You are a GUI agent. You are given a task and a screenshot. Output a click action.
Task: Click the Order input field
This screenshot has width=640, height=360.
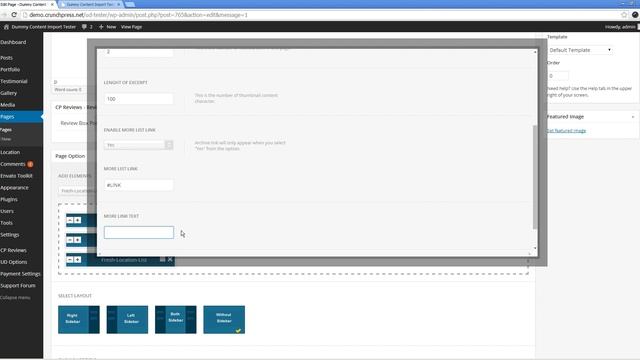(x=558, y=76)
